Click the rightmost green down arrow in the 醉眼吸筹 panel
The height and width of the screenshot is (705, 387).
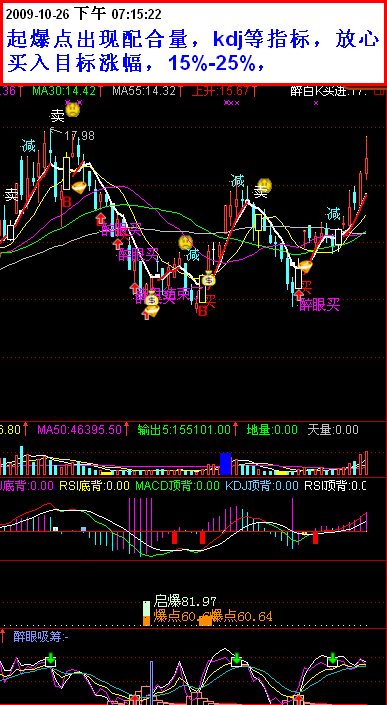[x=332, y=659]
